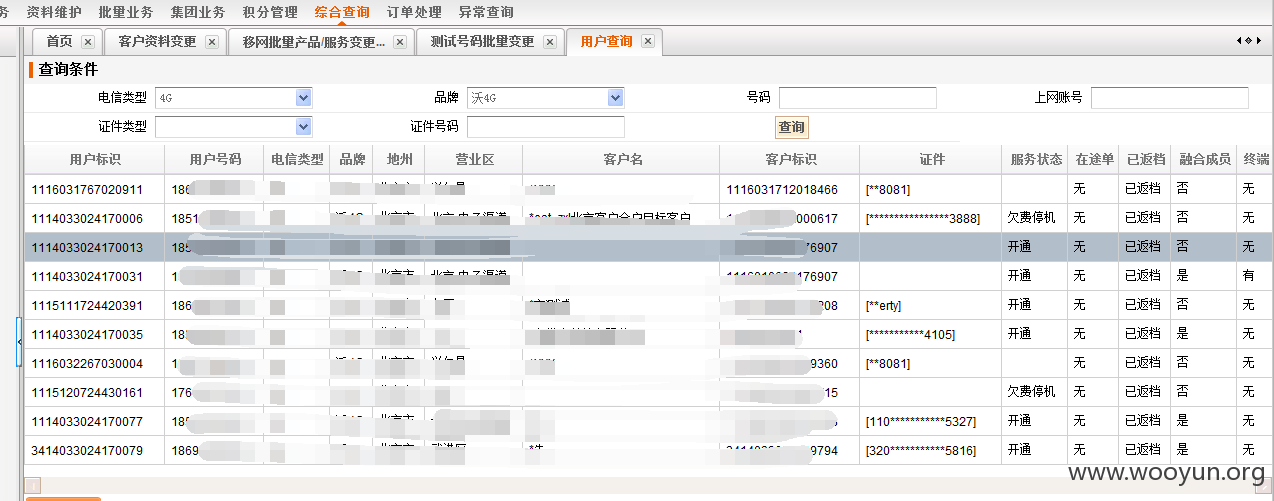Collapse the left side panel handle
Viewport: 1274px width, 501px height.
pyautogui.click(x=19, y=343)
